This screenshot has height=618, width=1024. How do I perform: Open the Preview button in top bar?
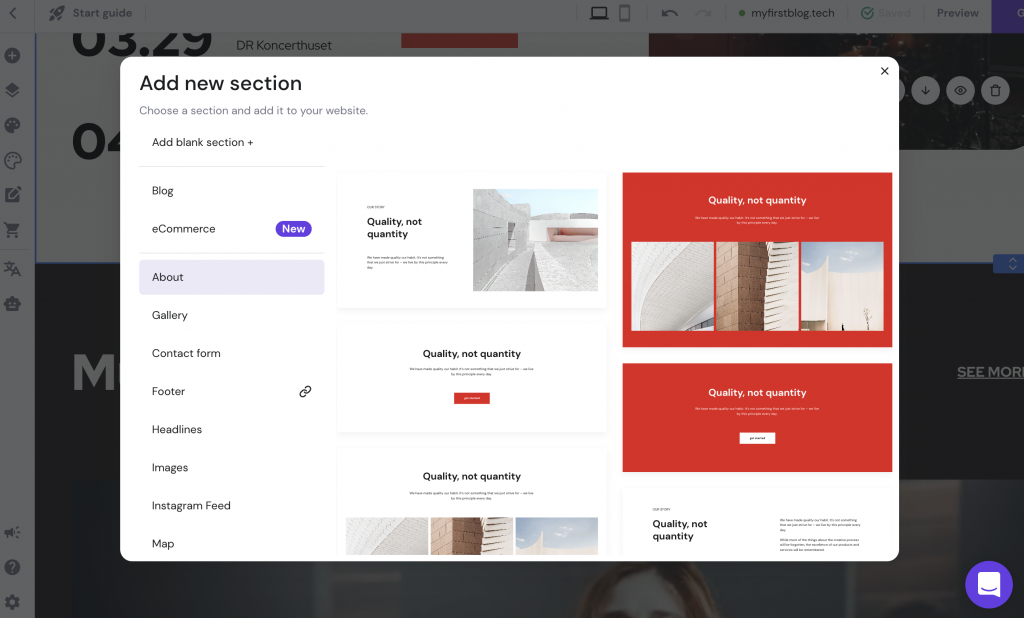(957, 13)
